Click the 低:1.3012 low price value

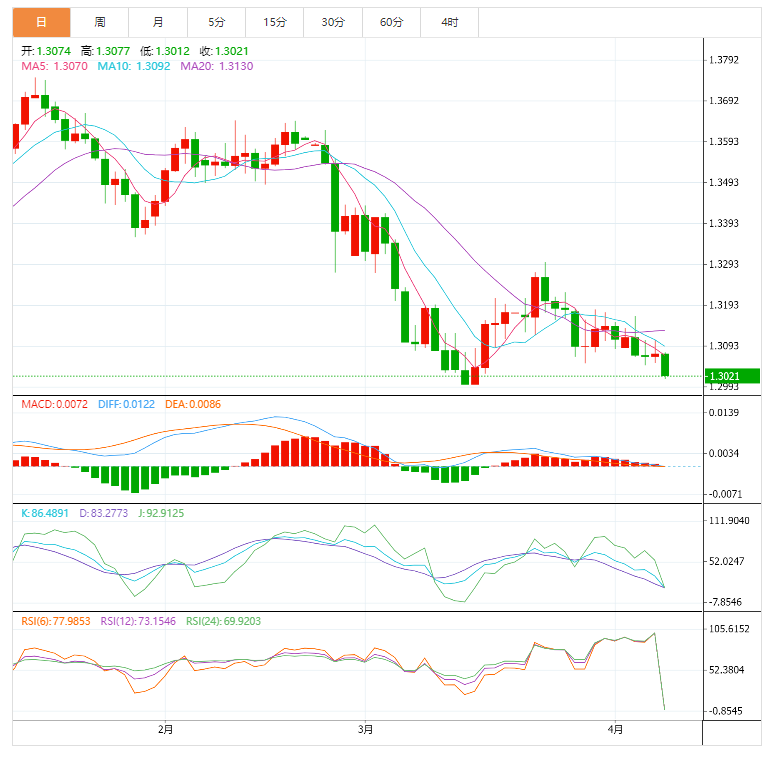pyautogui.click(x=164, y=51)
